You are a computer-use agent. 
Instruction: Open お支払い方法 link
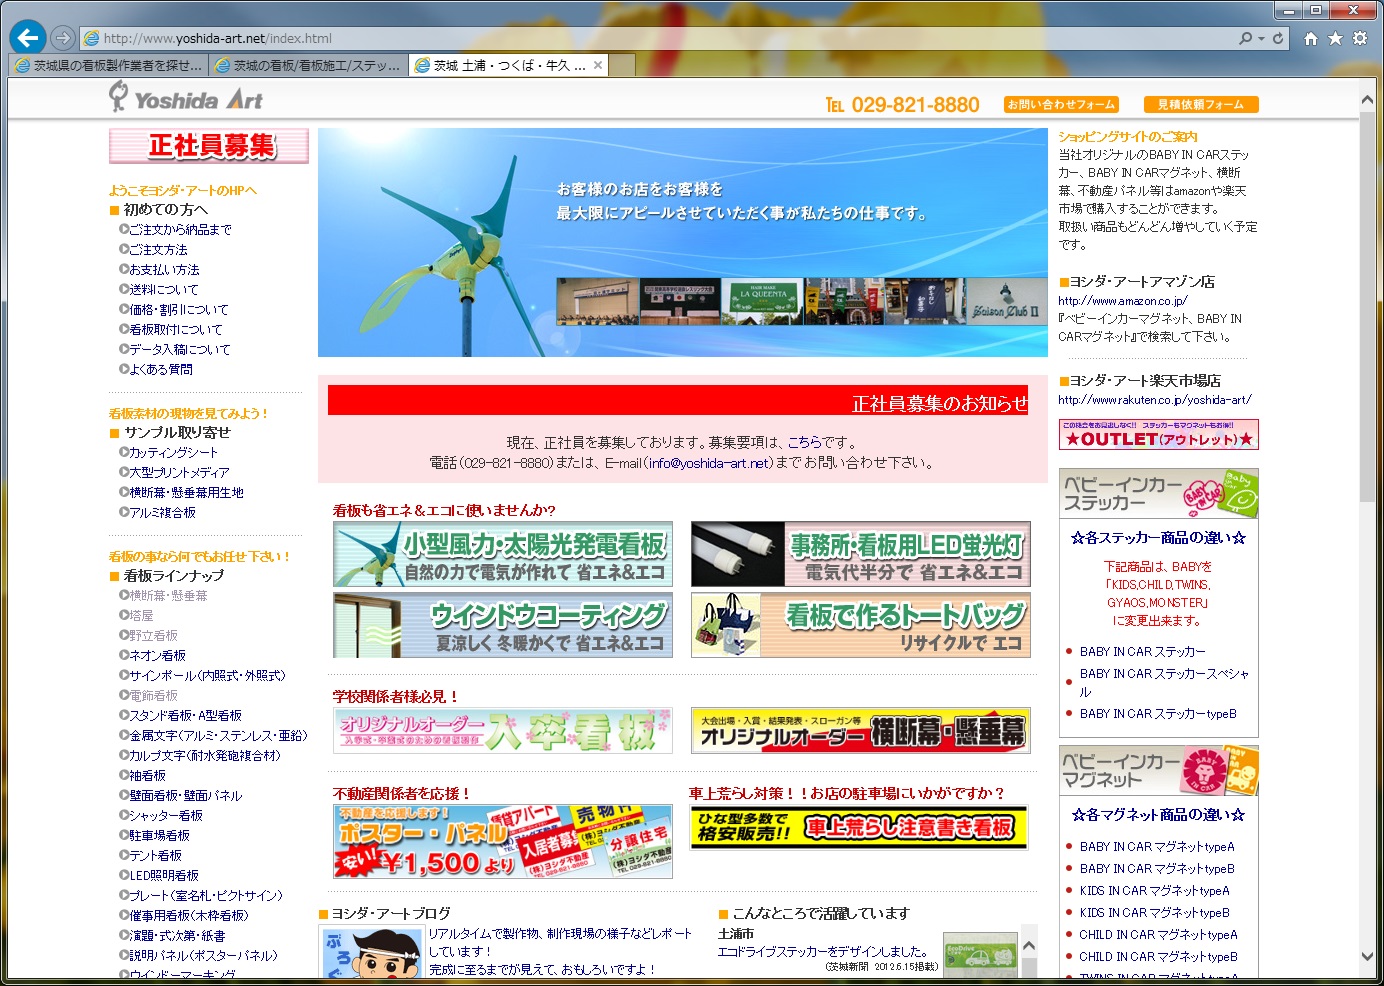(x=164, y=269)
